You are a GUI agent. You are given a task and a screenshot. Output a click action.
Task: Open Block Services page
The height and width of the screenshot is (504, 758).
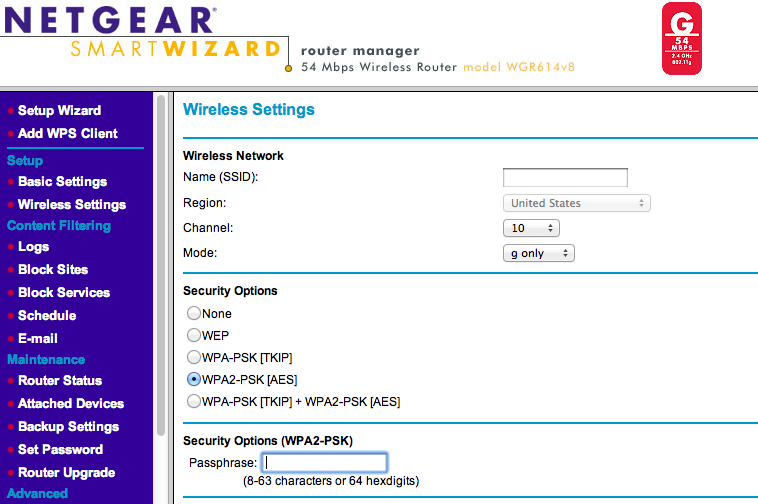64,292
